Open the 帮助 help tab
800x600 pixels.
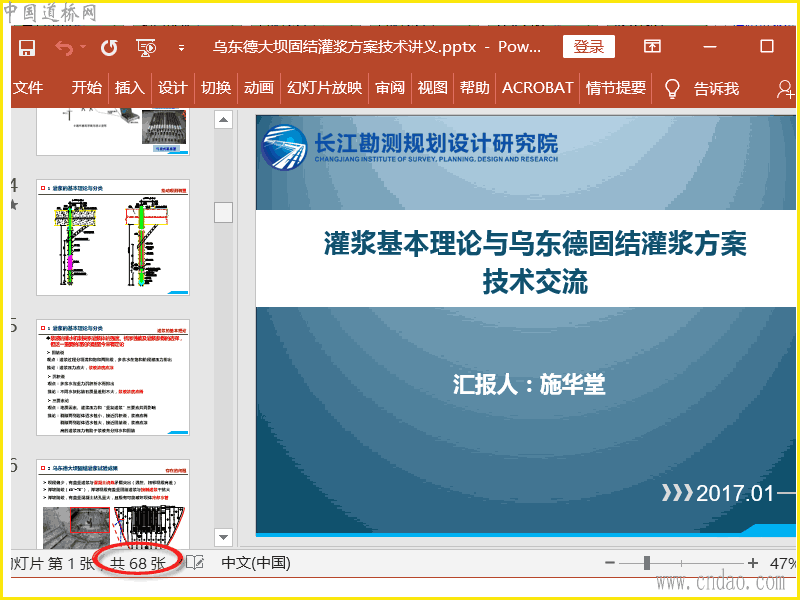point(474,88)
